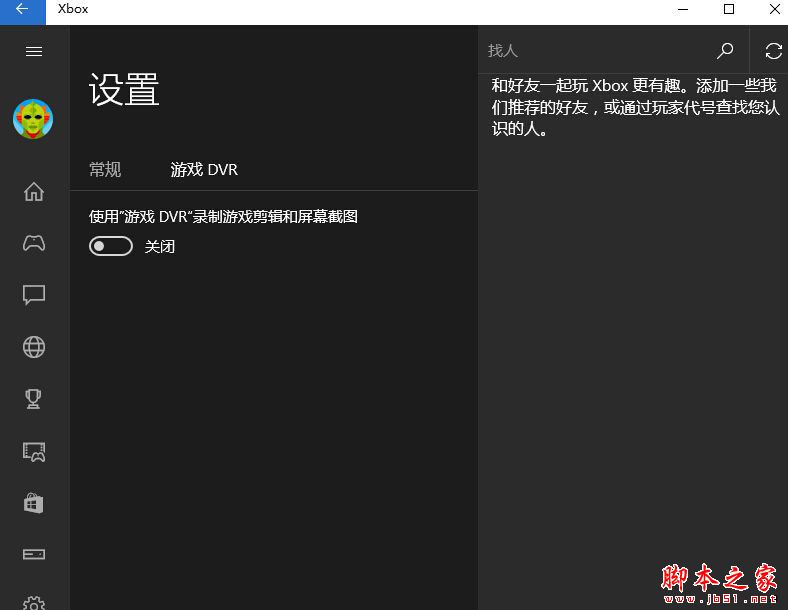
Task: Click the 设置 page heading
Action: (x=124, y=89)
